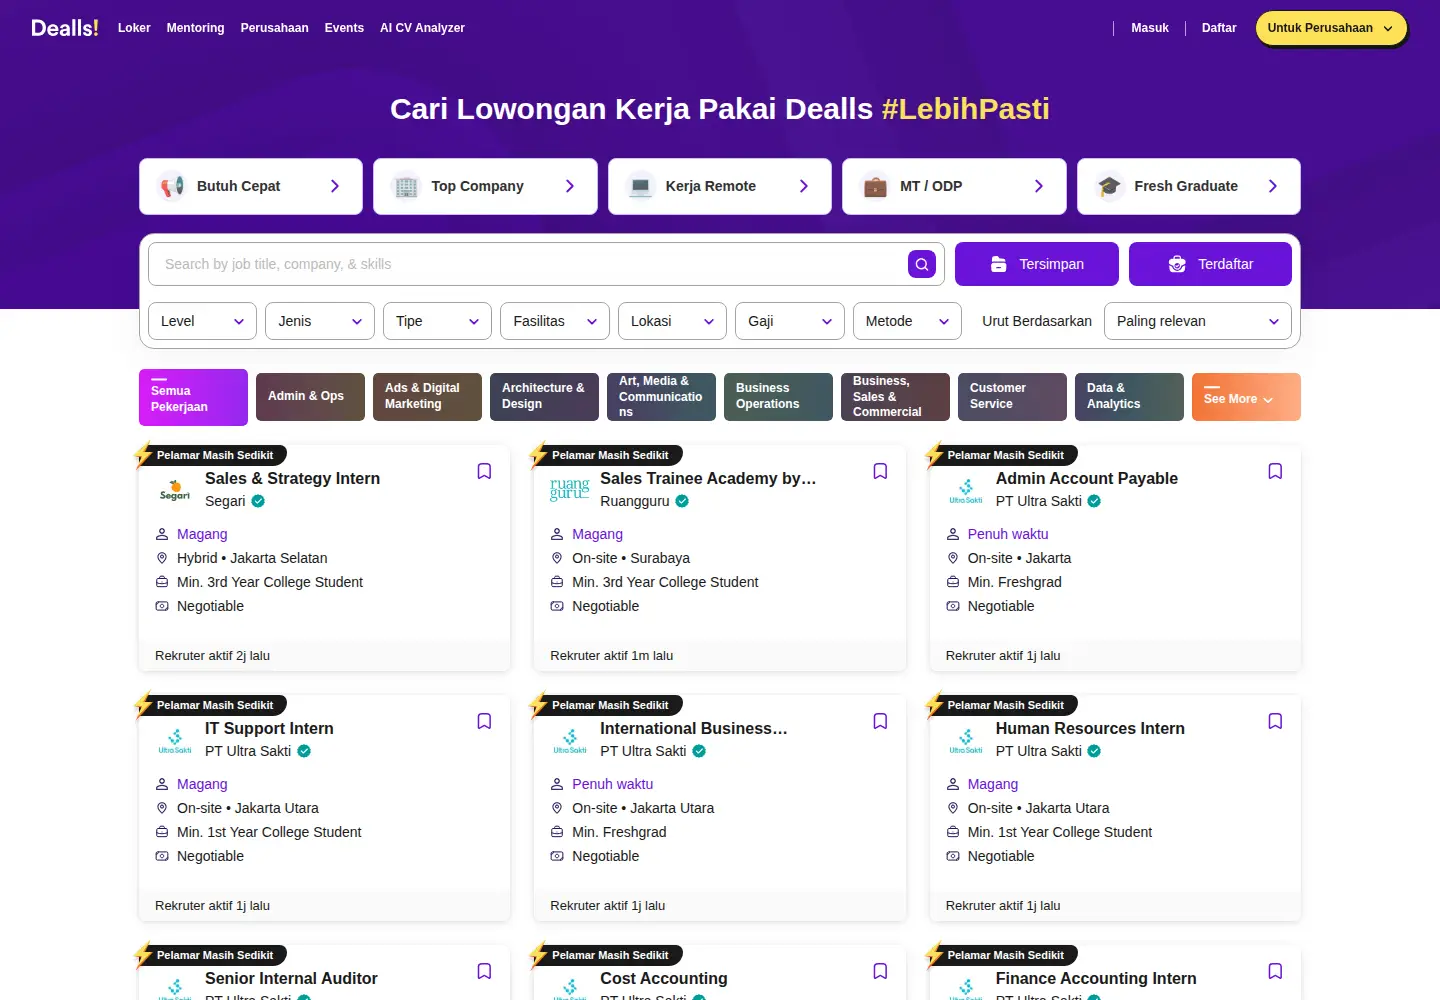Expand See More job categories
Screen dimensions: 1440x1000
click(1246, 397)
